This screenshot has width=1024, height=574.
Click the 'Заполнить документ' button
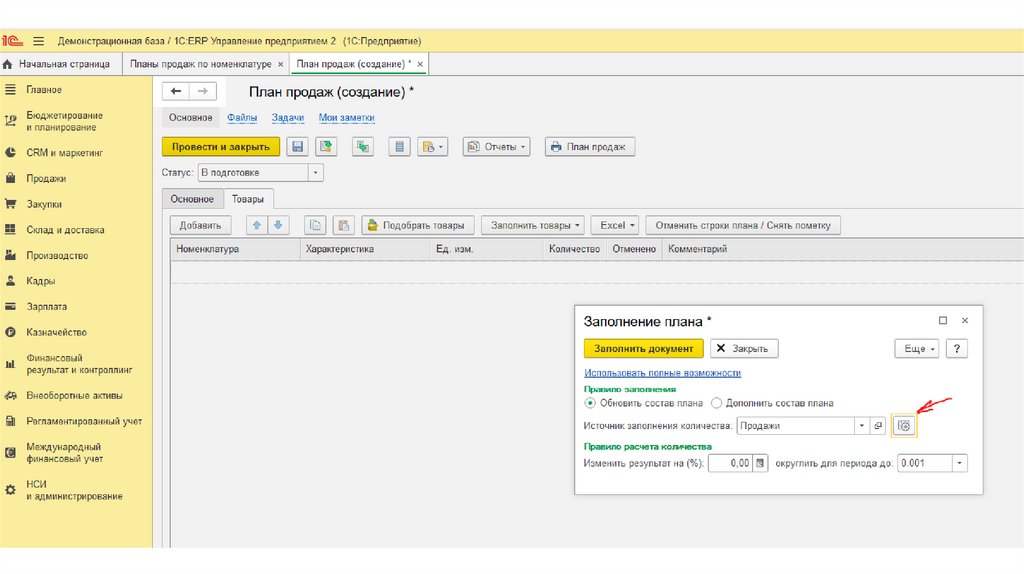[643, 349]
